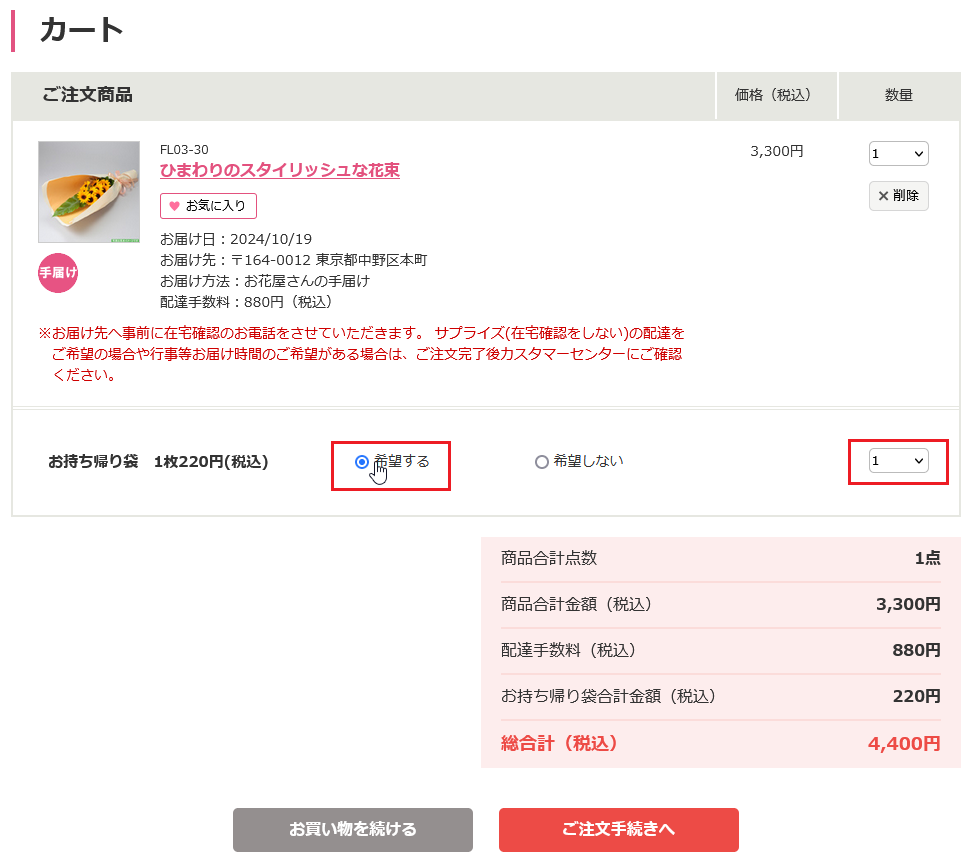This screenshot has width=980, height=868.
Task: Click the 数量 column header
Action: tap(898, 95)
